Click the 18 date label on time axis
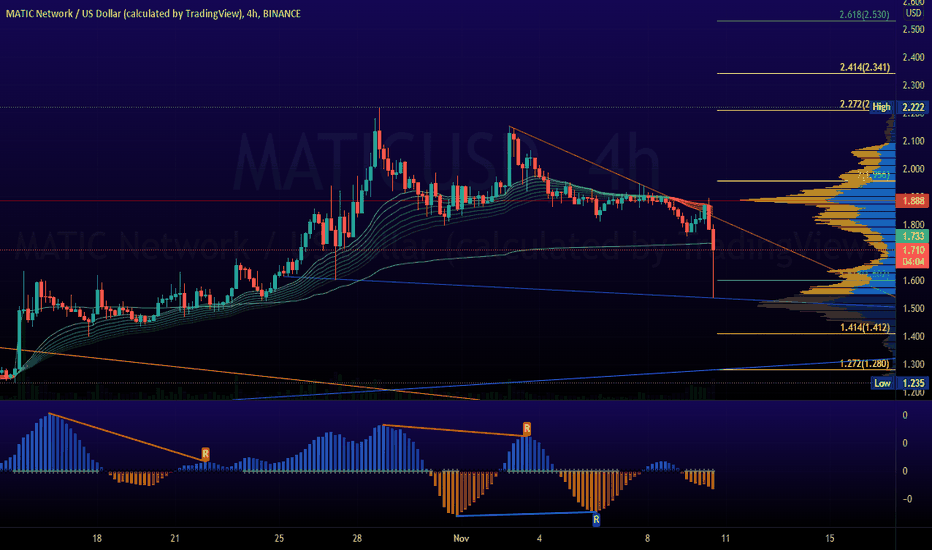Viewport: 932px width, 550px height. (x=97, y=539)
